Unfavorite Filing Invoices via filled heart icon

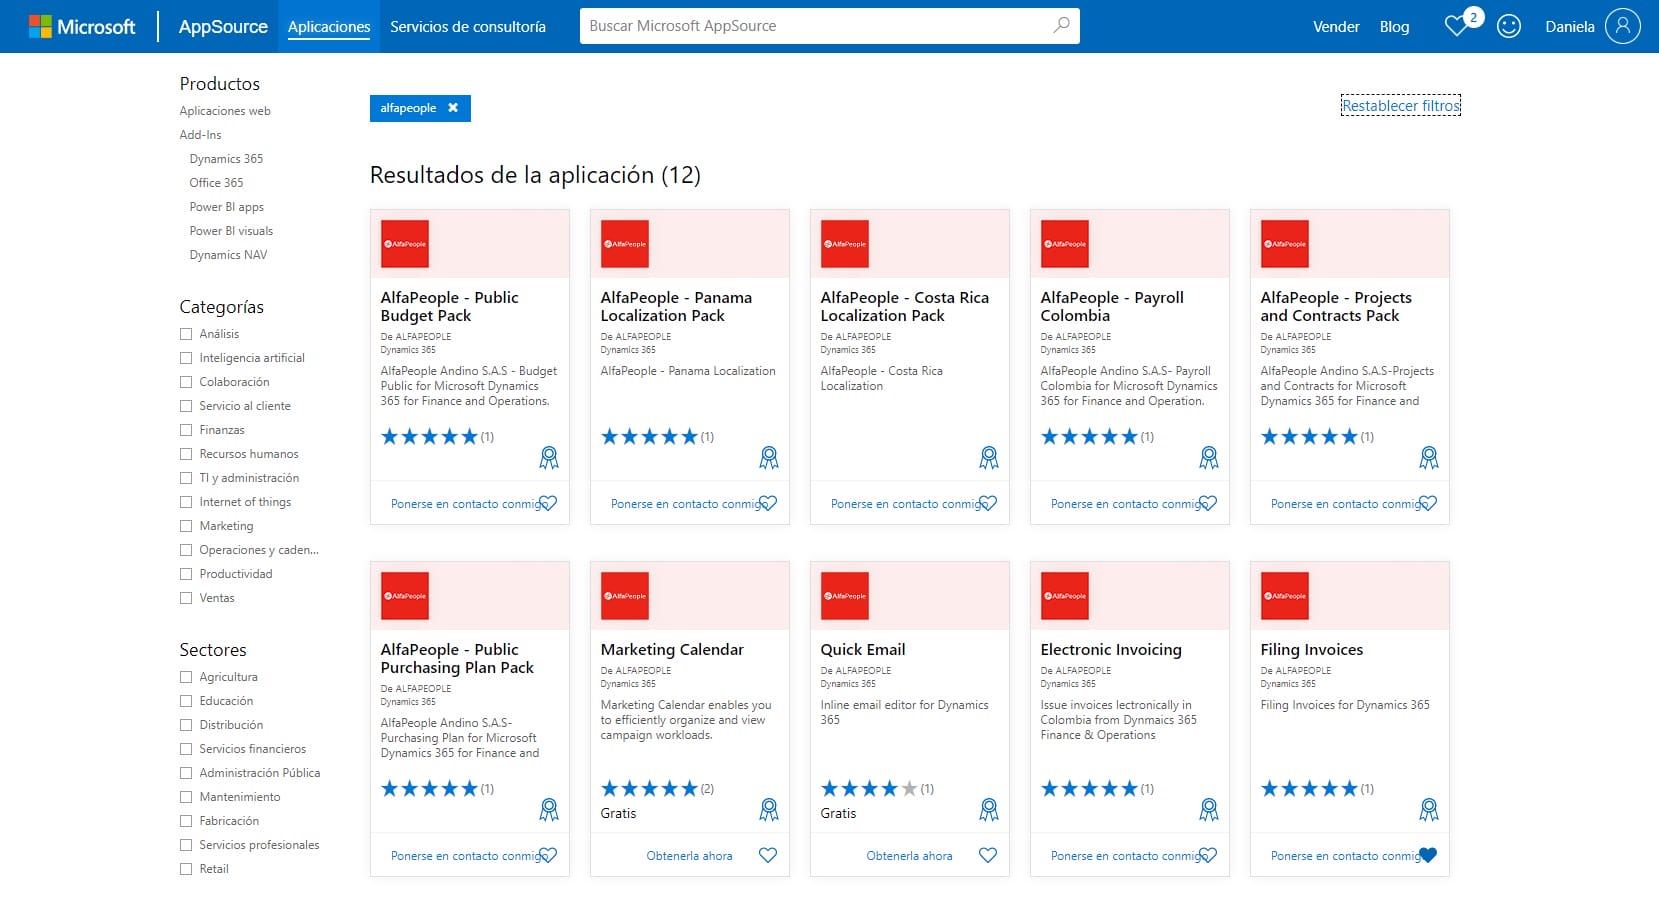coord(1427,855)
